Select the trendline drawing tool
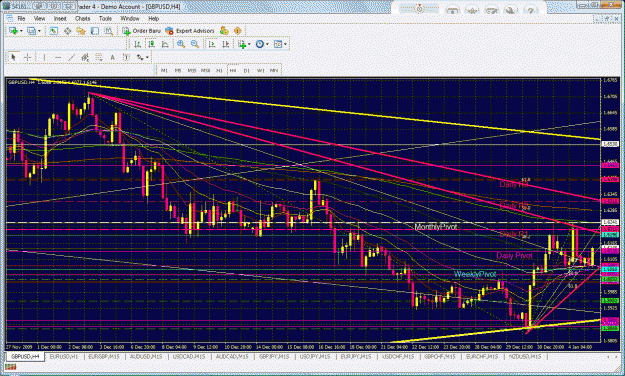 (71, 58)
